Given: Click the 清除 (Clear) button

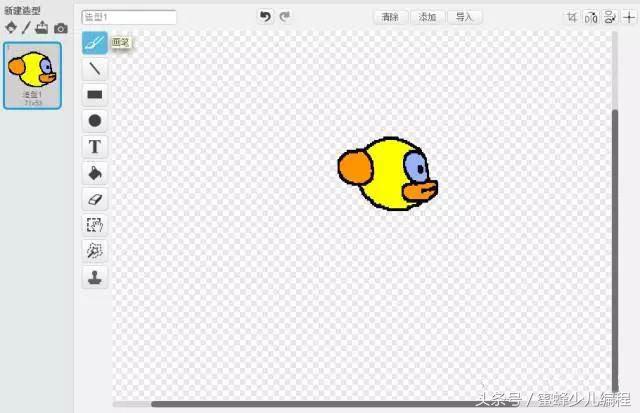Looking at the screenshot, I should 391,17.
